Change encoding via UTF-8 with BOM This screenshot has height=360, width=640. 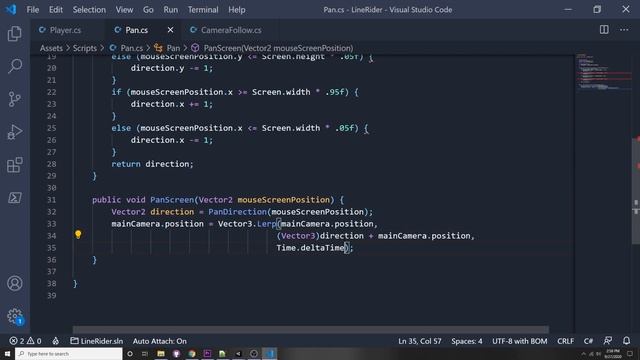[x=519, y=341]
